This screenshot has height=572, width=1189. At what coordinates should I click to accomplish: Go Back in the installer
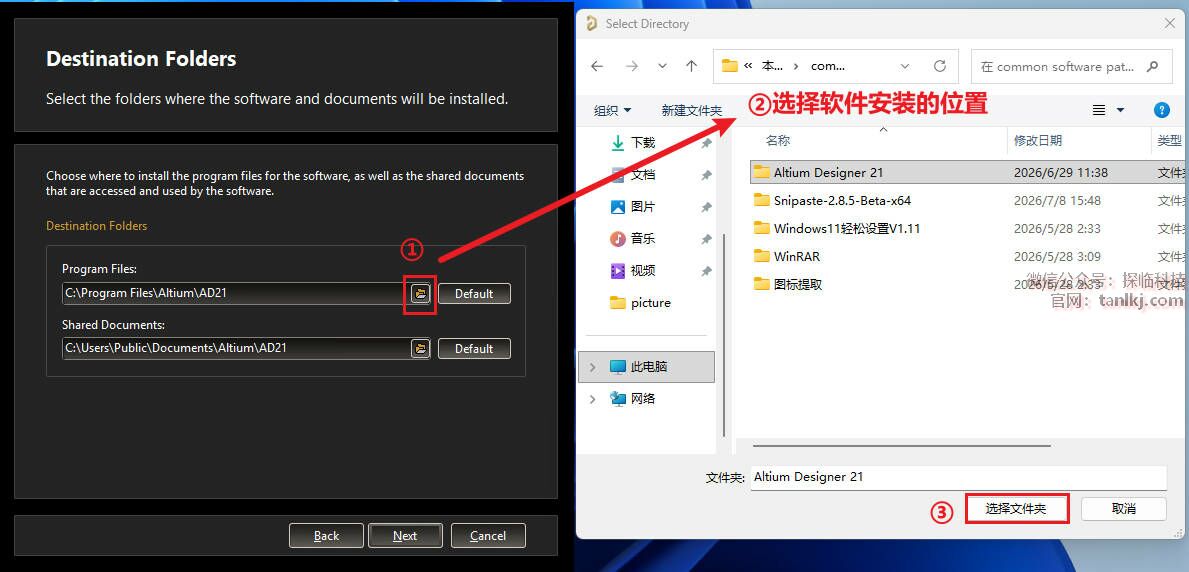[326, 536]
